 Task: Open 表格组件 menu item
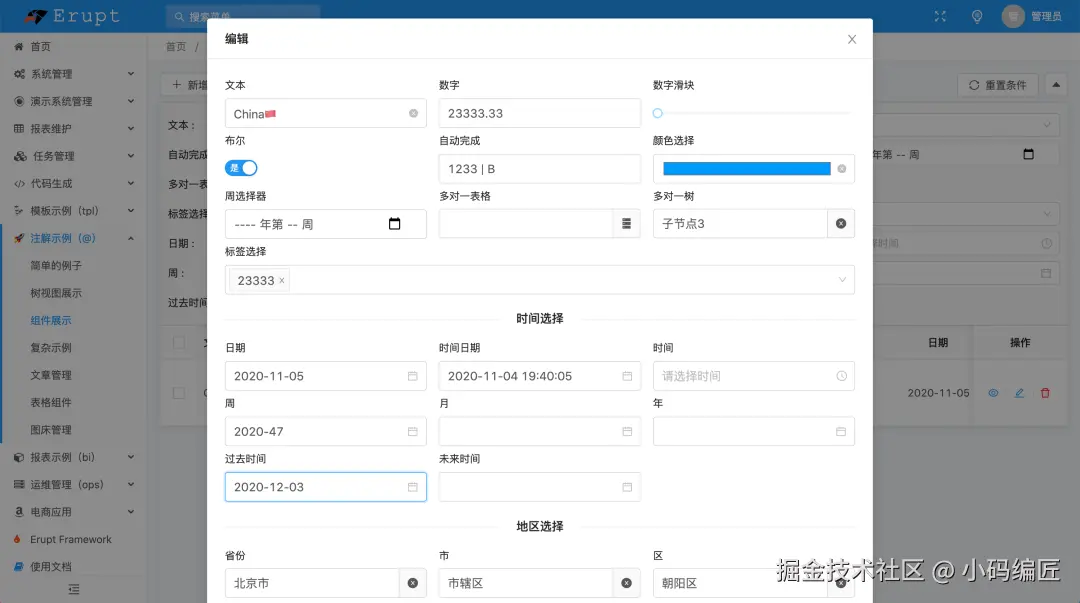[x=51, y=402]
